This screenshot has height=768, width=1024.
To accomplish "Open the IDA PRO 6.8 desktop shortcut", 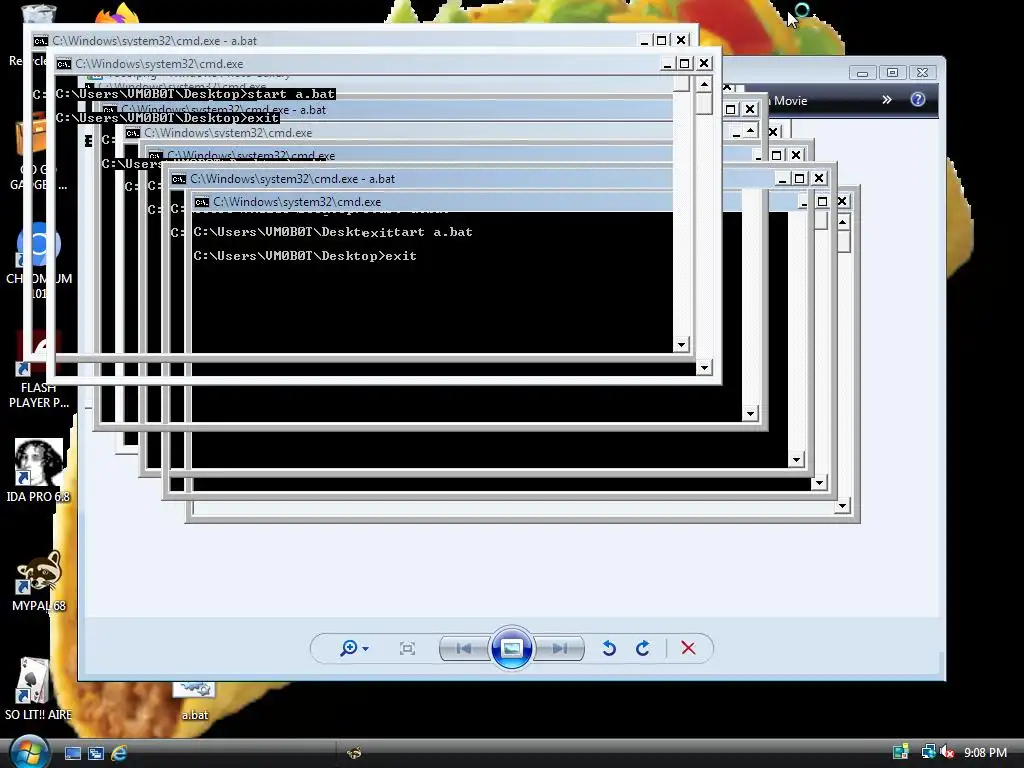I will coord(38,472).
